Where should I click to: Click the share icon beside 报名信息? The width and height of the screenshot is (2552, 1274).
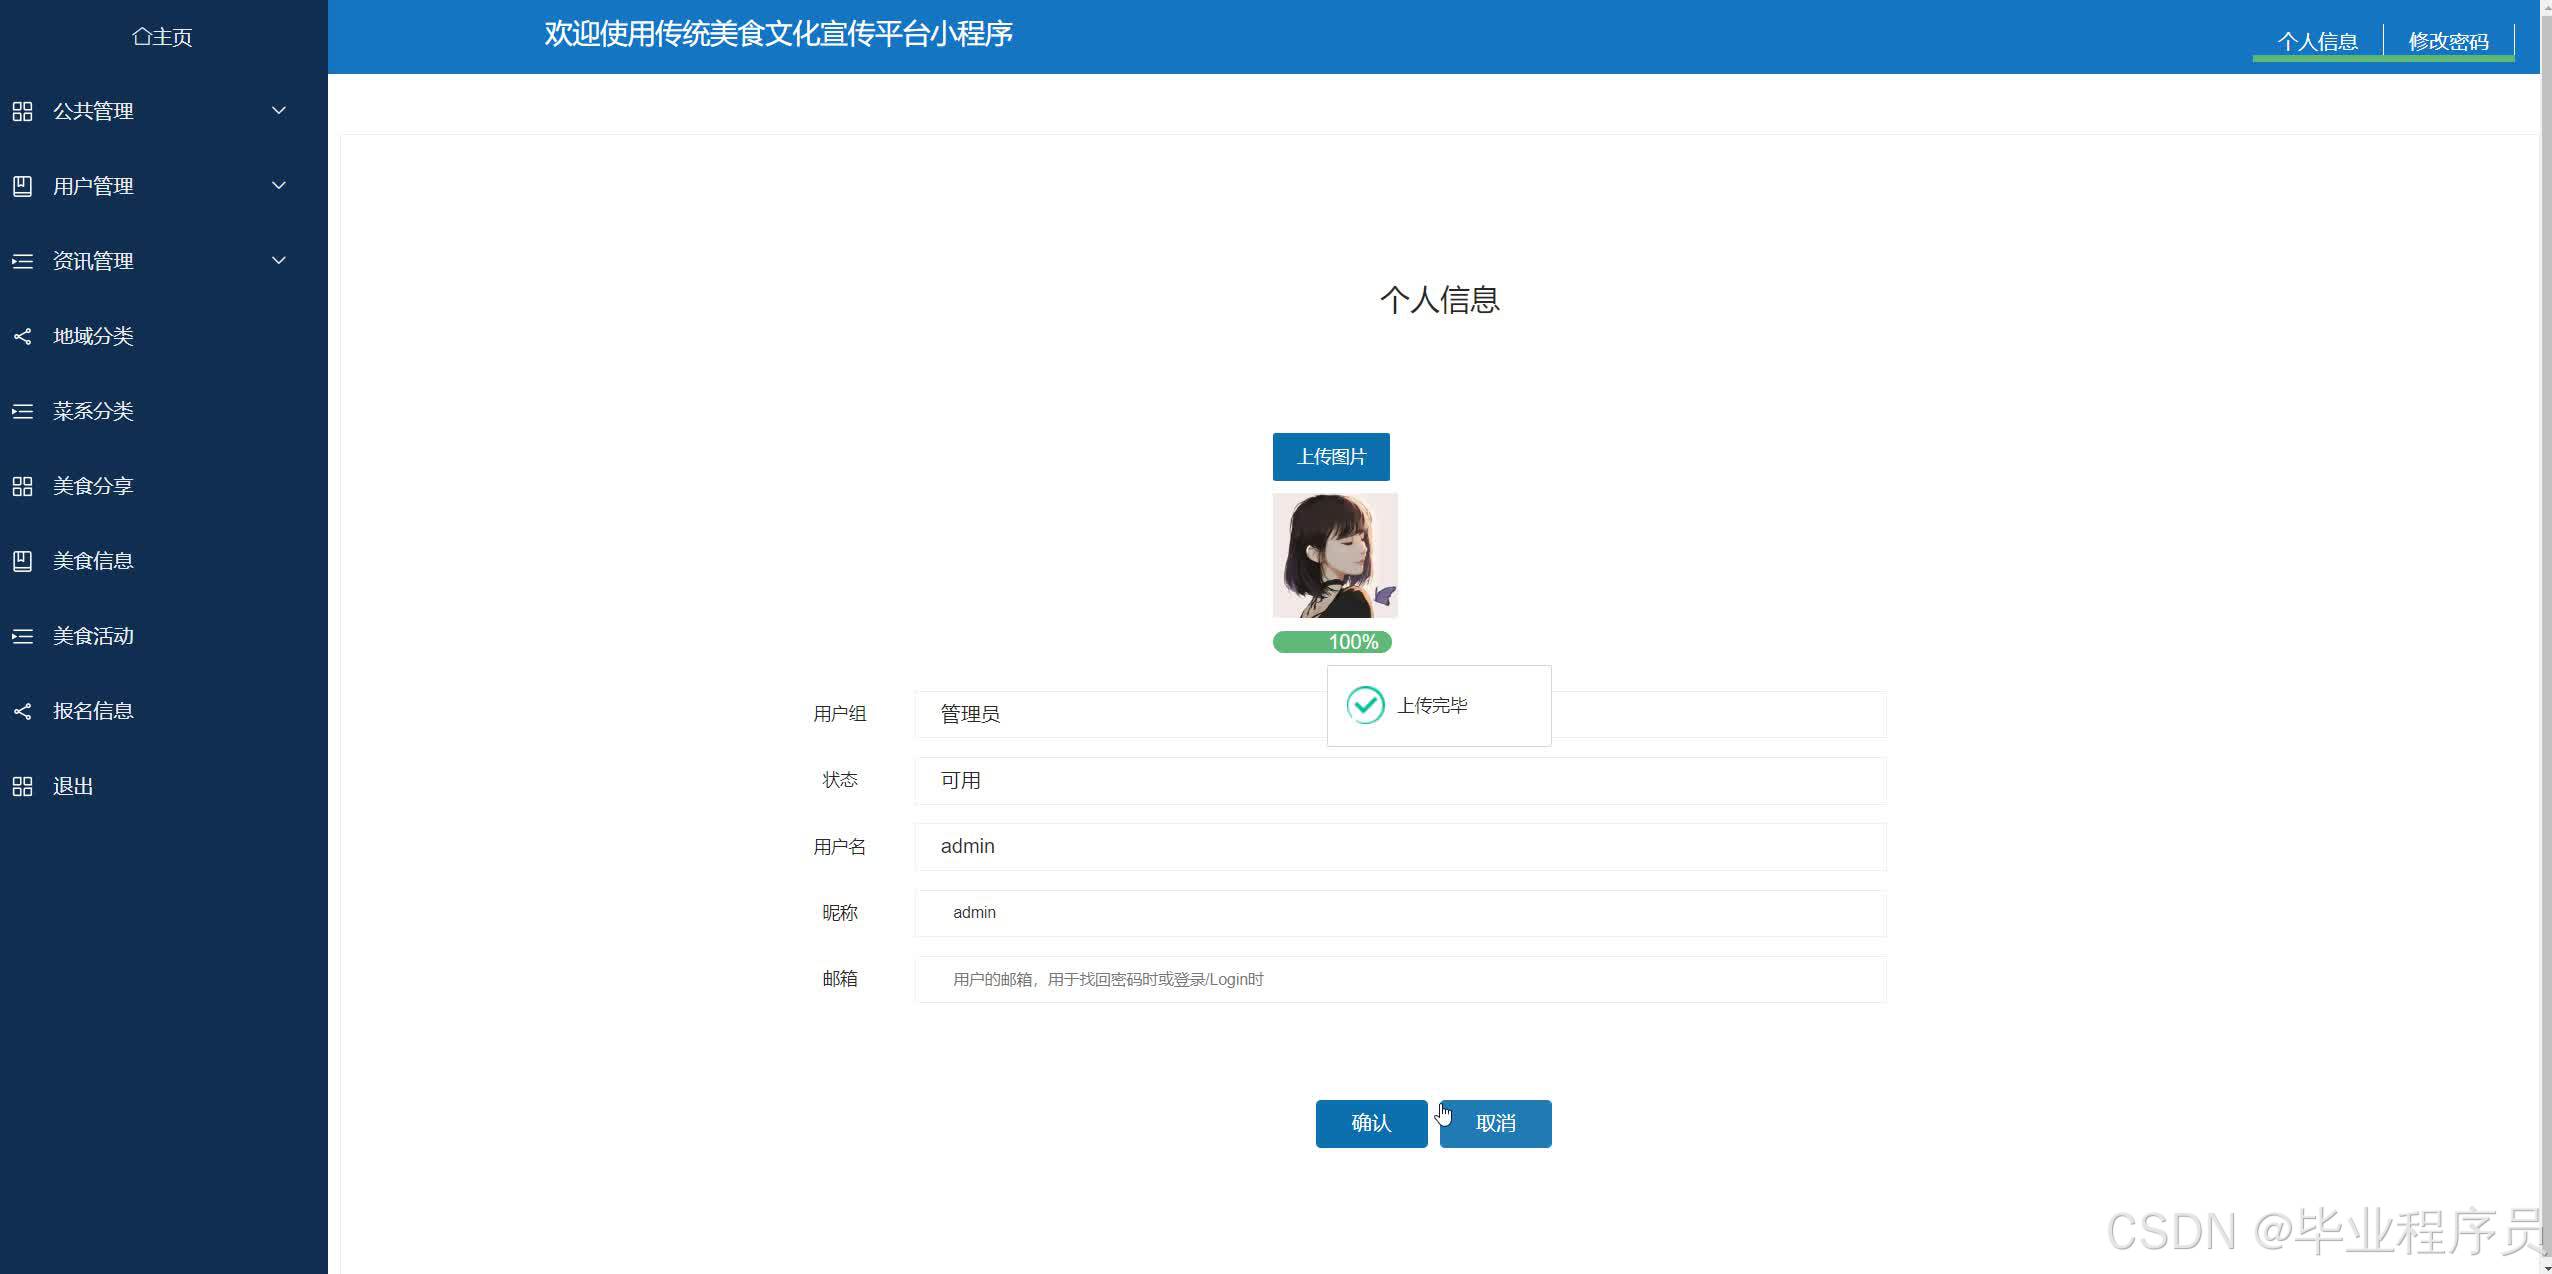coord(22,711)
